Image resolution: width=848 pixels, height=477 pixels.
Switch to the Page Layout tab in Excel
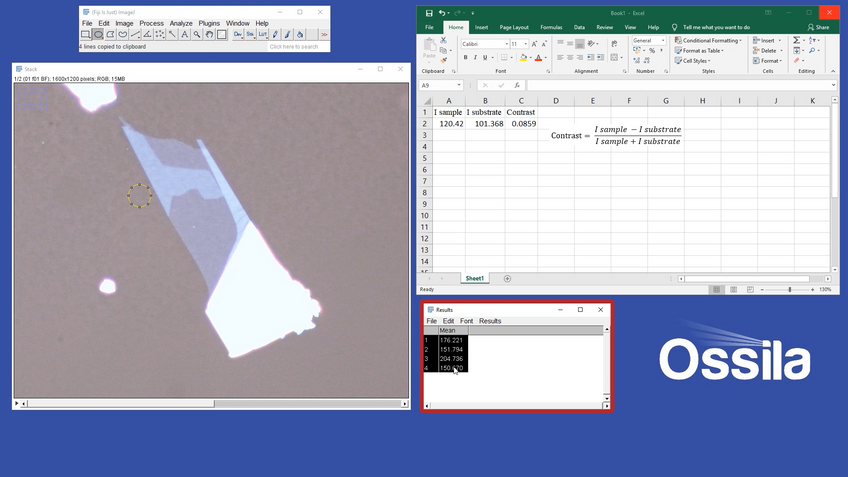[514, 27]
